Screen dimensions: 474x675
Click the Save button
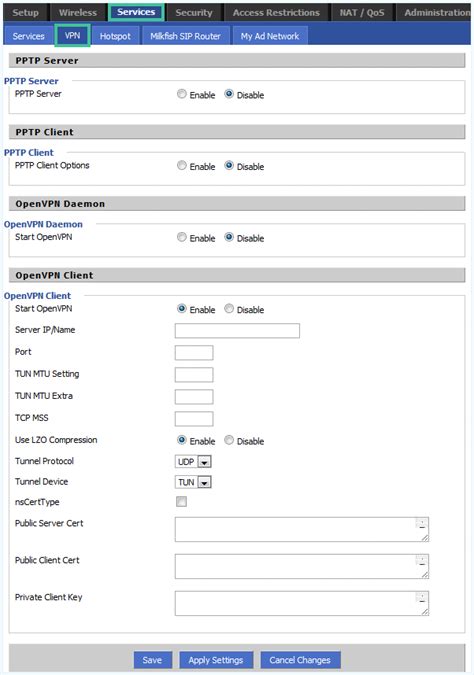152,660
